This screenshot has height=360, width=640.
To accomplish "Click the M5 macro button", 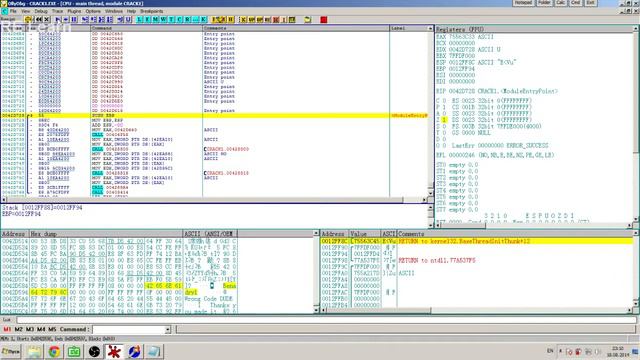I will point(52,329).
